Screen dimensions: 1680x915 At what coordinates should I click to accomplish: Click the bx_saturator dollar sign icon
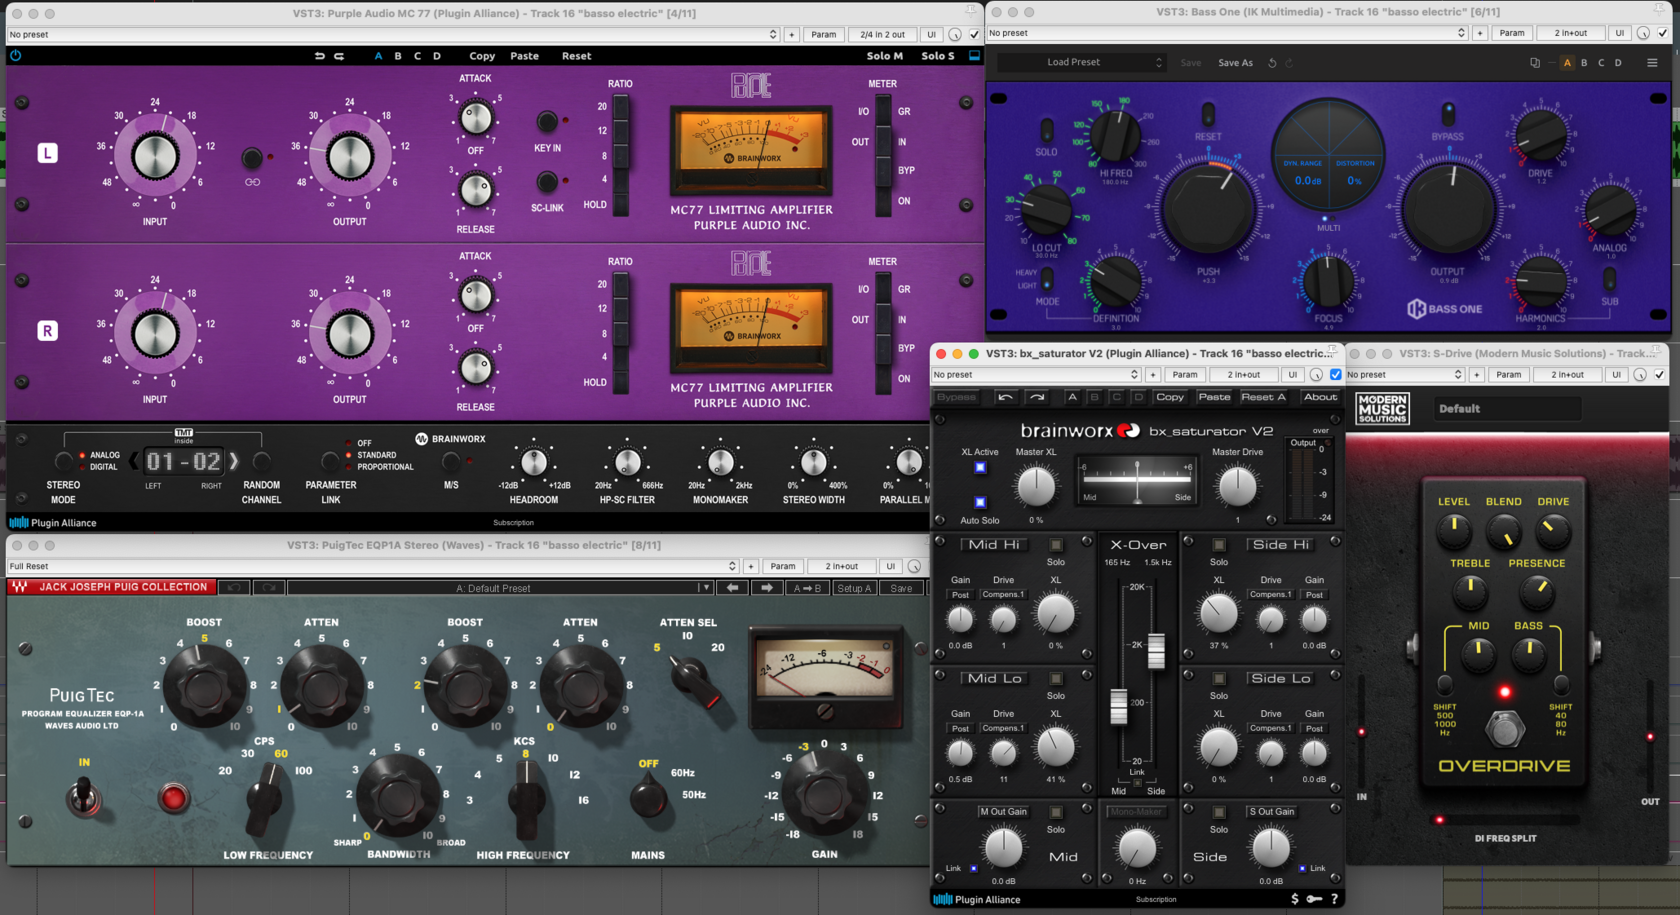(1295, 899)
